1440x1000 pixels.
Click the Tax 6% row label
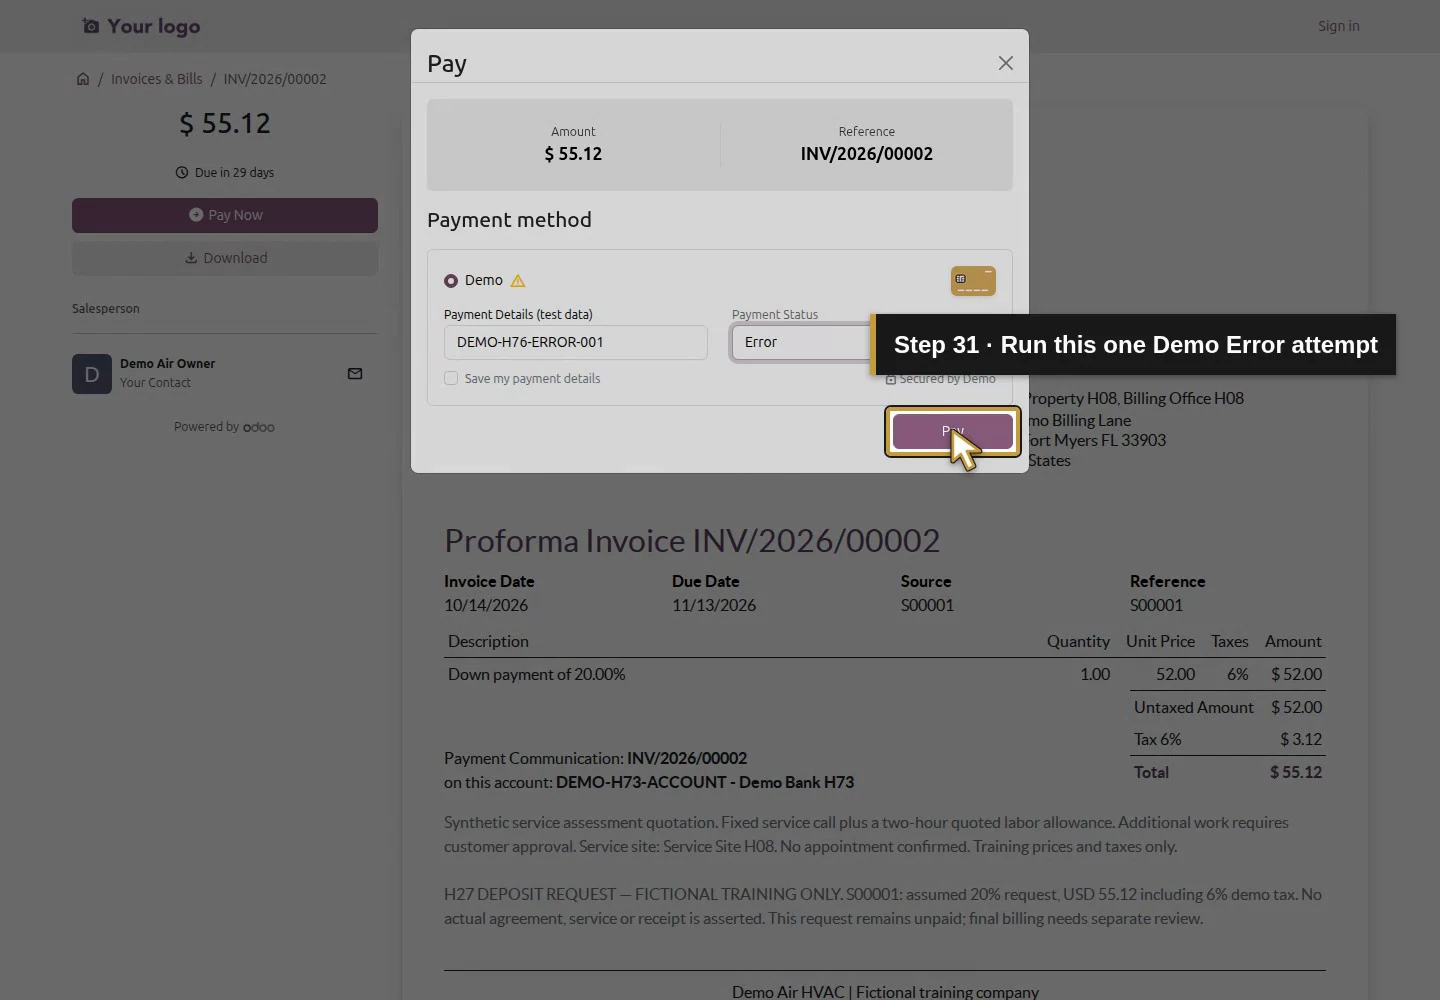coord(1158,740)
